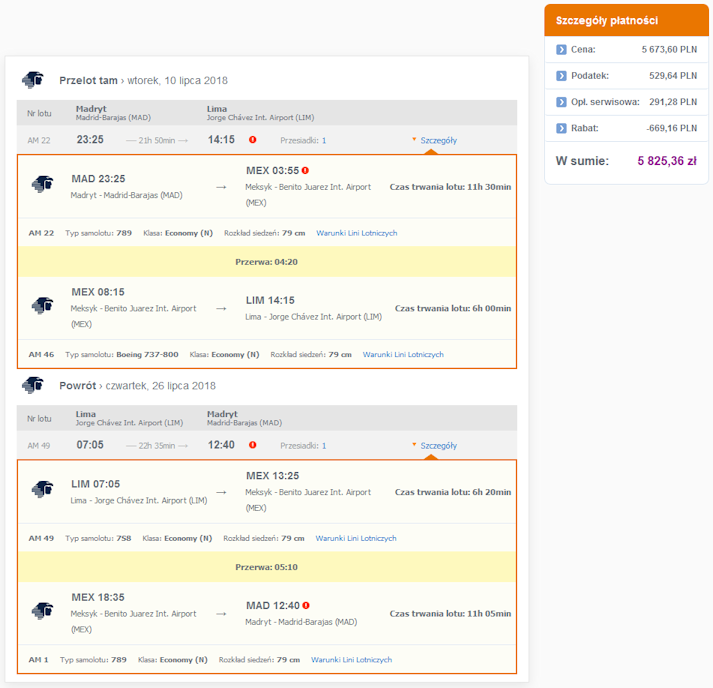
Task: Collapse Szczegóły for the outbound flight AM 22
Action: click(438, 140)
